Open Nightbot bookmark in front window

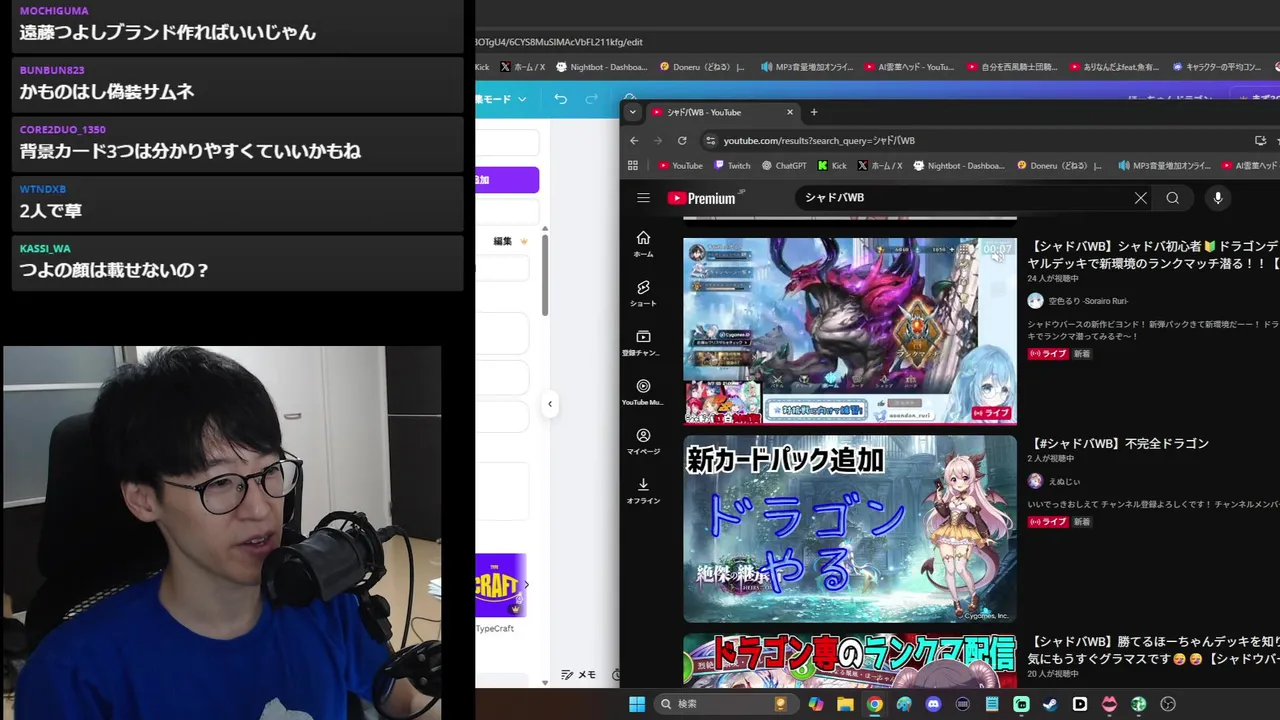pyautogui.click(x=957, y=166)
